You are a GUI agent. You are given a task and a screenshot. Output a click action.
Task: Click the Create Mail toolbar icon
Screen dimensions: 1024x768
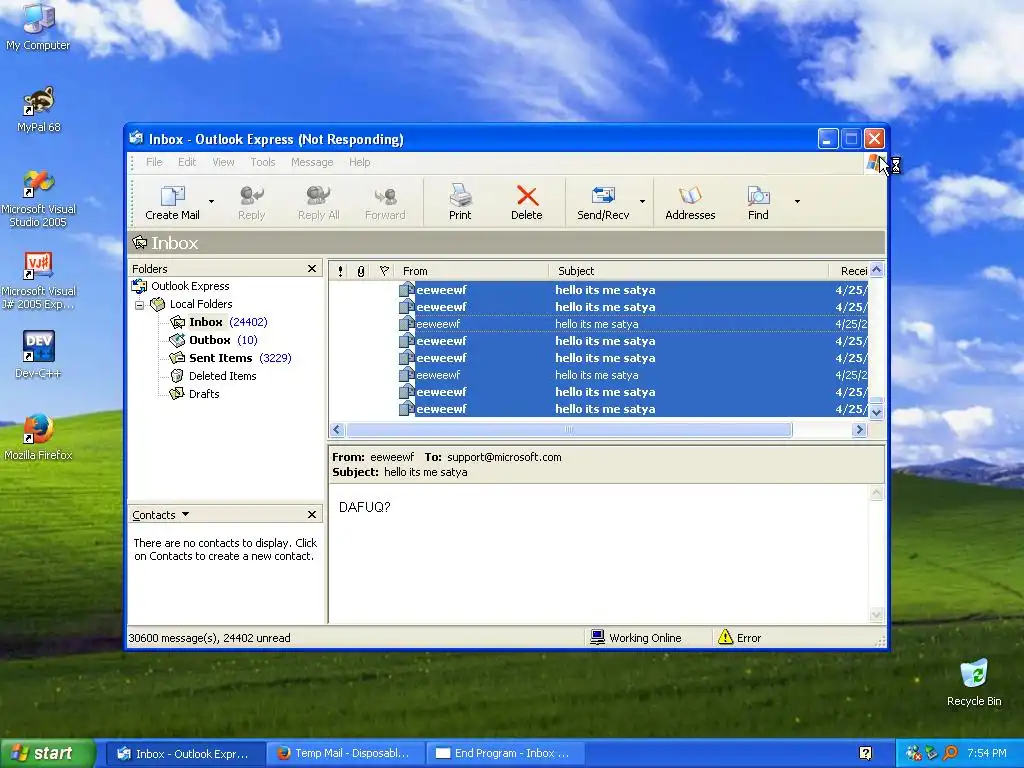tap(172, 202)
